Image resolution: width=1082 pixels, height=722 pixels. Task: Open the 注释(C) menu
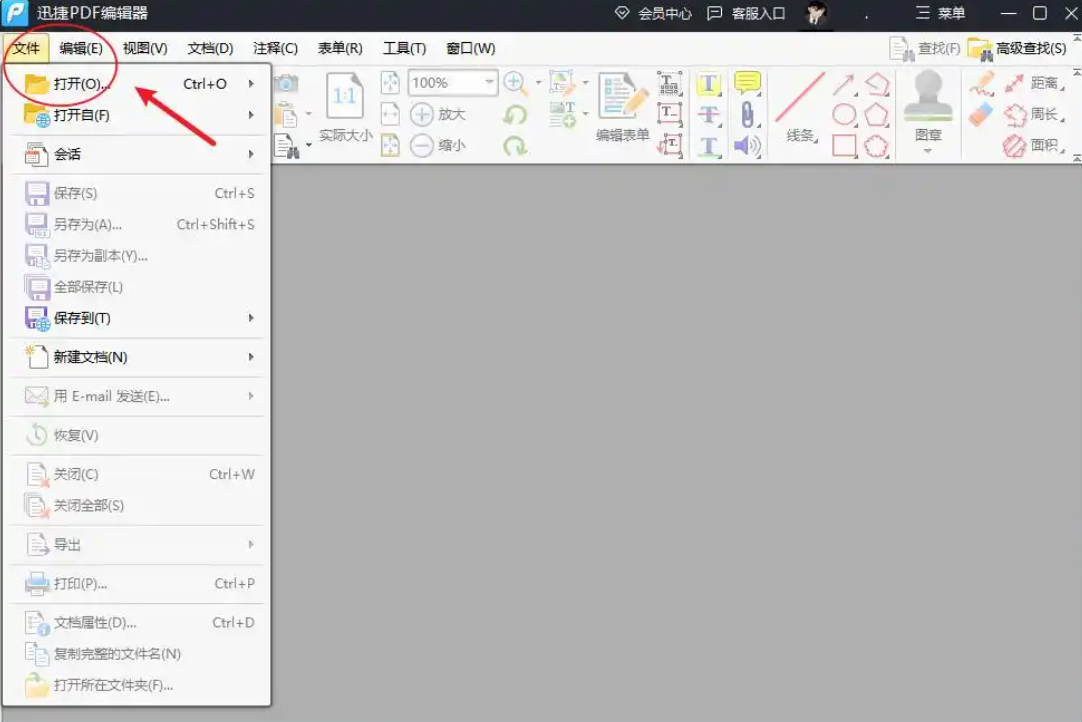coord(273,48)
